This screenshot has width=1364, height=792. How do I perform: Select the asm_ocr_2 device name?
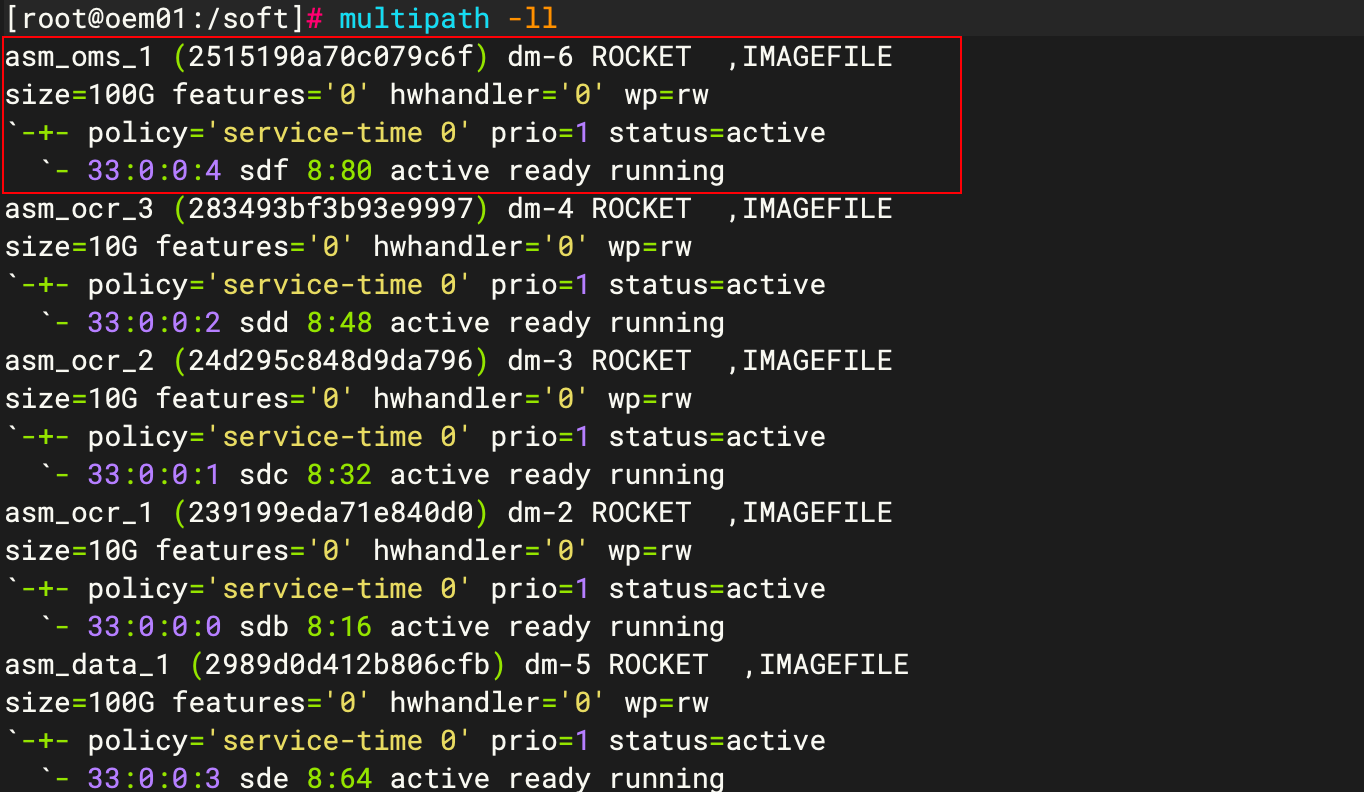(x=80, y=361)
